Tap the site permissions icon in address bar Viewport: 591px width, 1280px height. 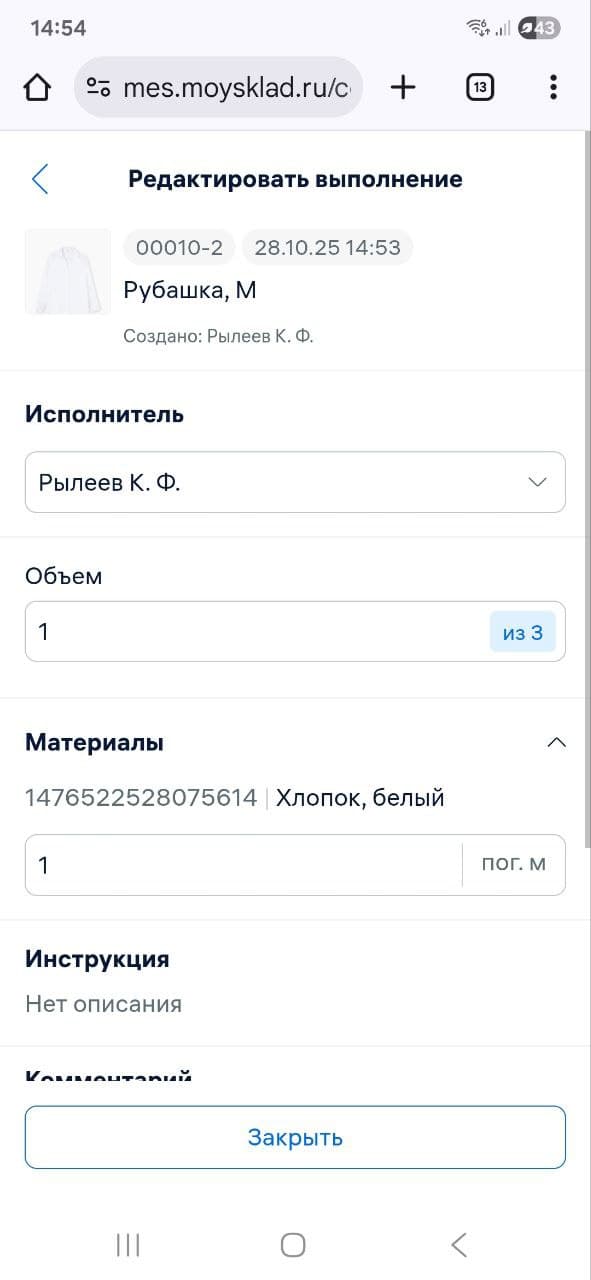click(98, 87)
